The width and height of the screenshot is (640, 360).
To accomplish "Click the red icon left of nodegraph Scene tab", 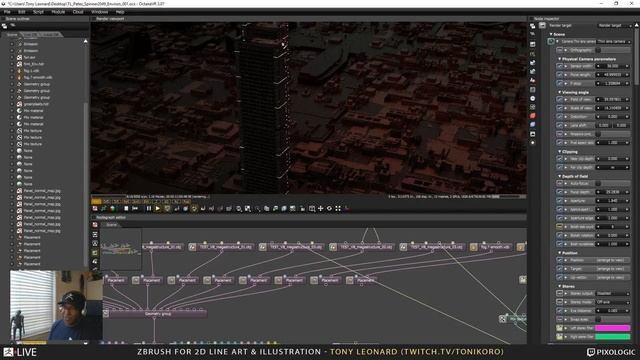I will pyautogui.click(x=95, y=225).
